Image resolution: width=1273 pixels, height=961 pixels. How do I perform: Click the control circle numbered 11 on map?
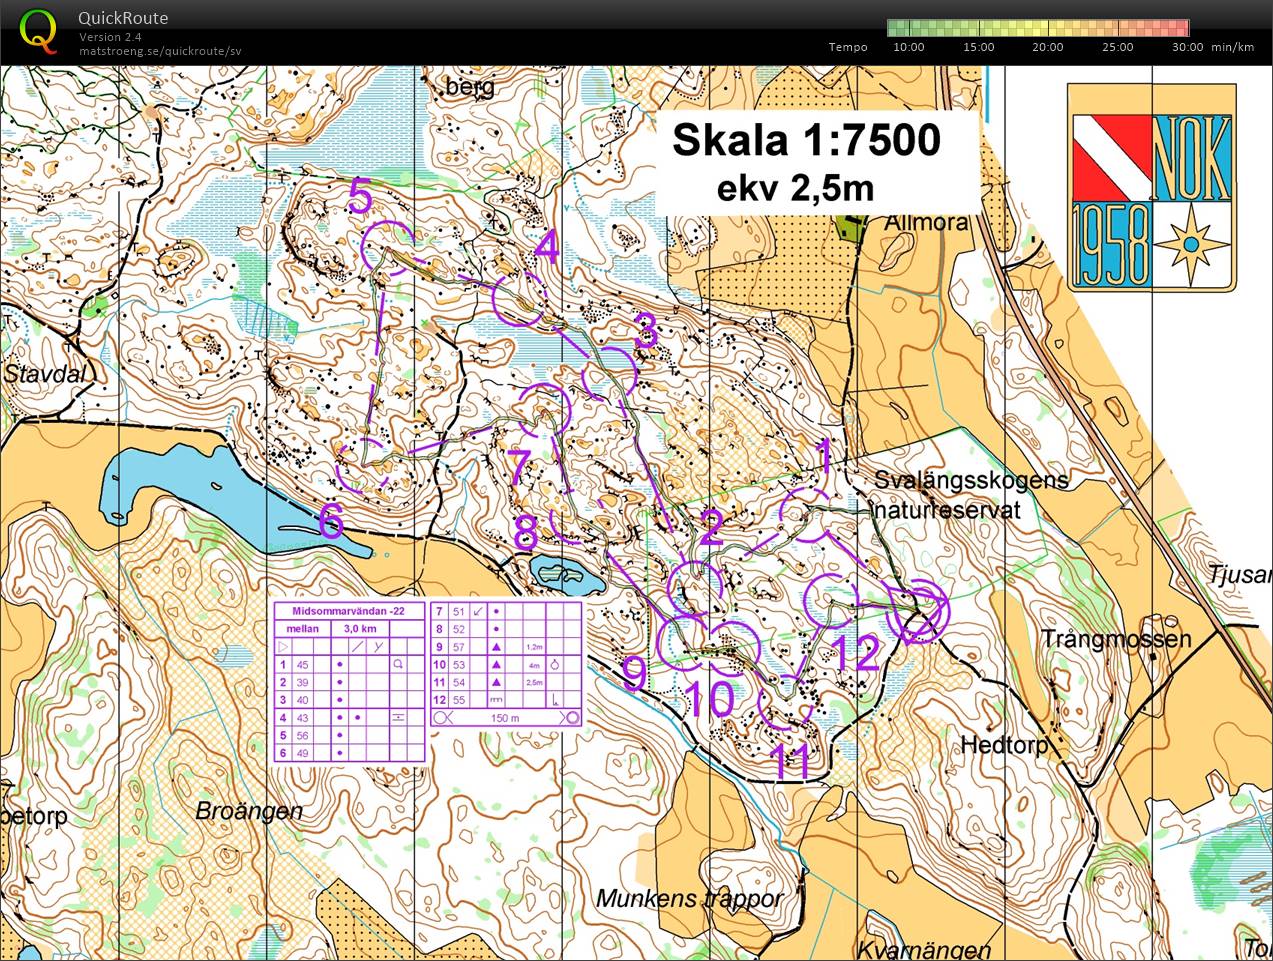[x=786, y=701]
